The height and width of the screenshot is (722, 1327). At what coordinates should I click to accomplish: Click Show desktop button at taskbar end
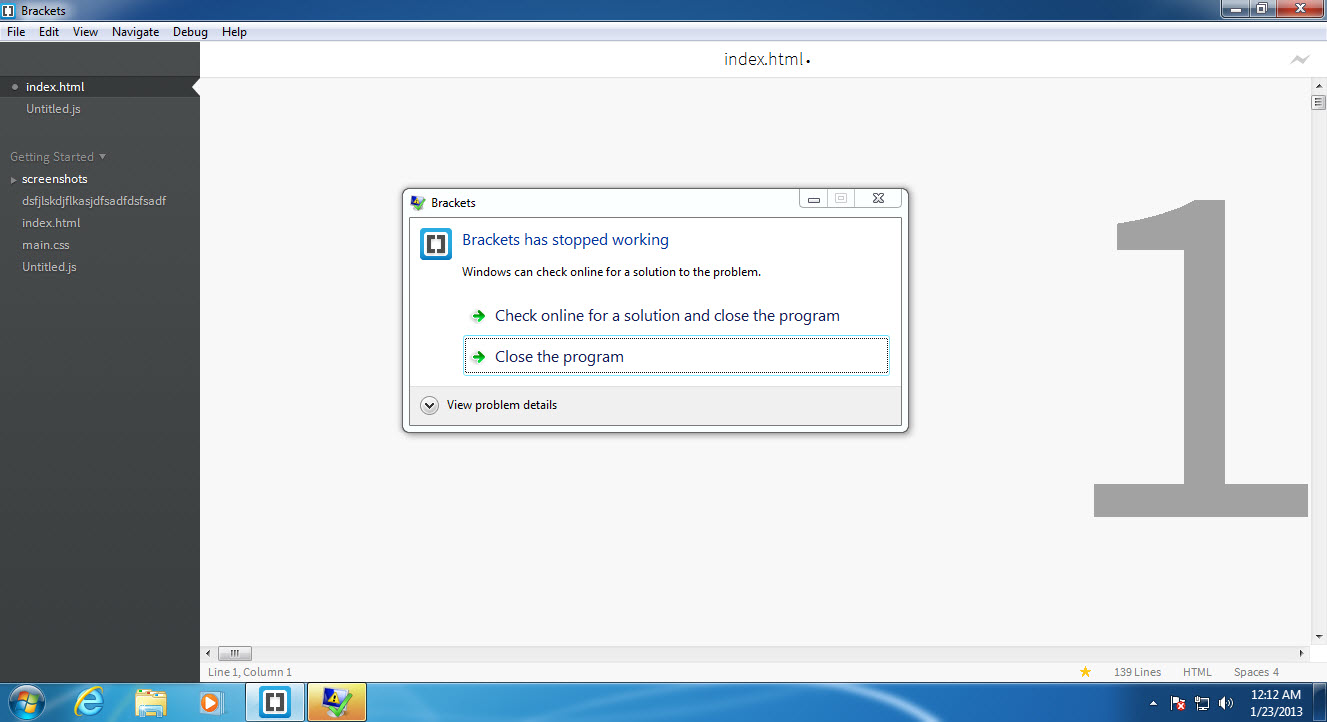coord(1320,702)
